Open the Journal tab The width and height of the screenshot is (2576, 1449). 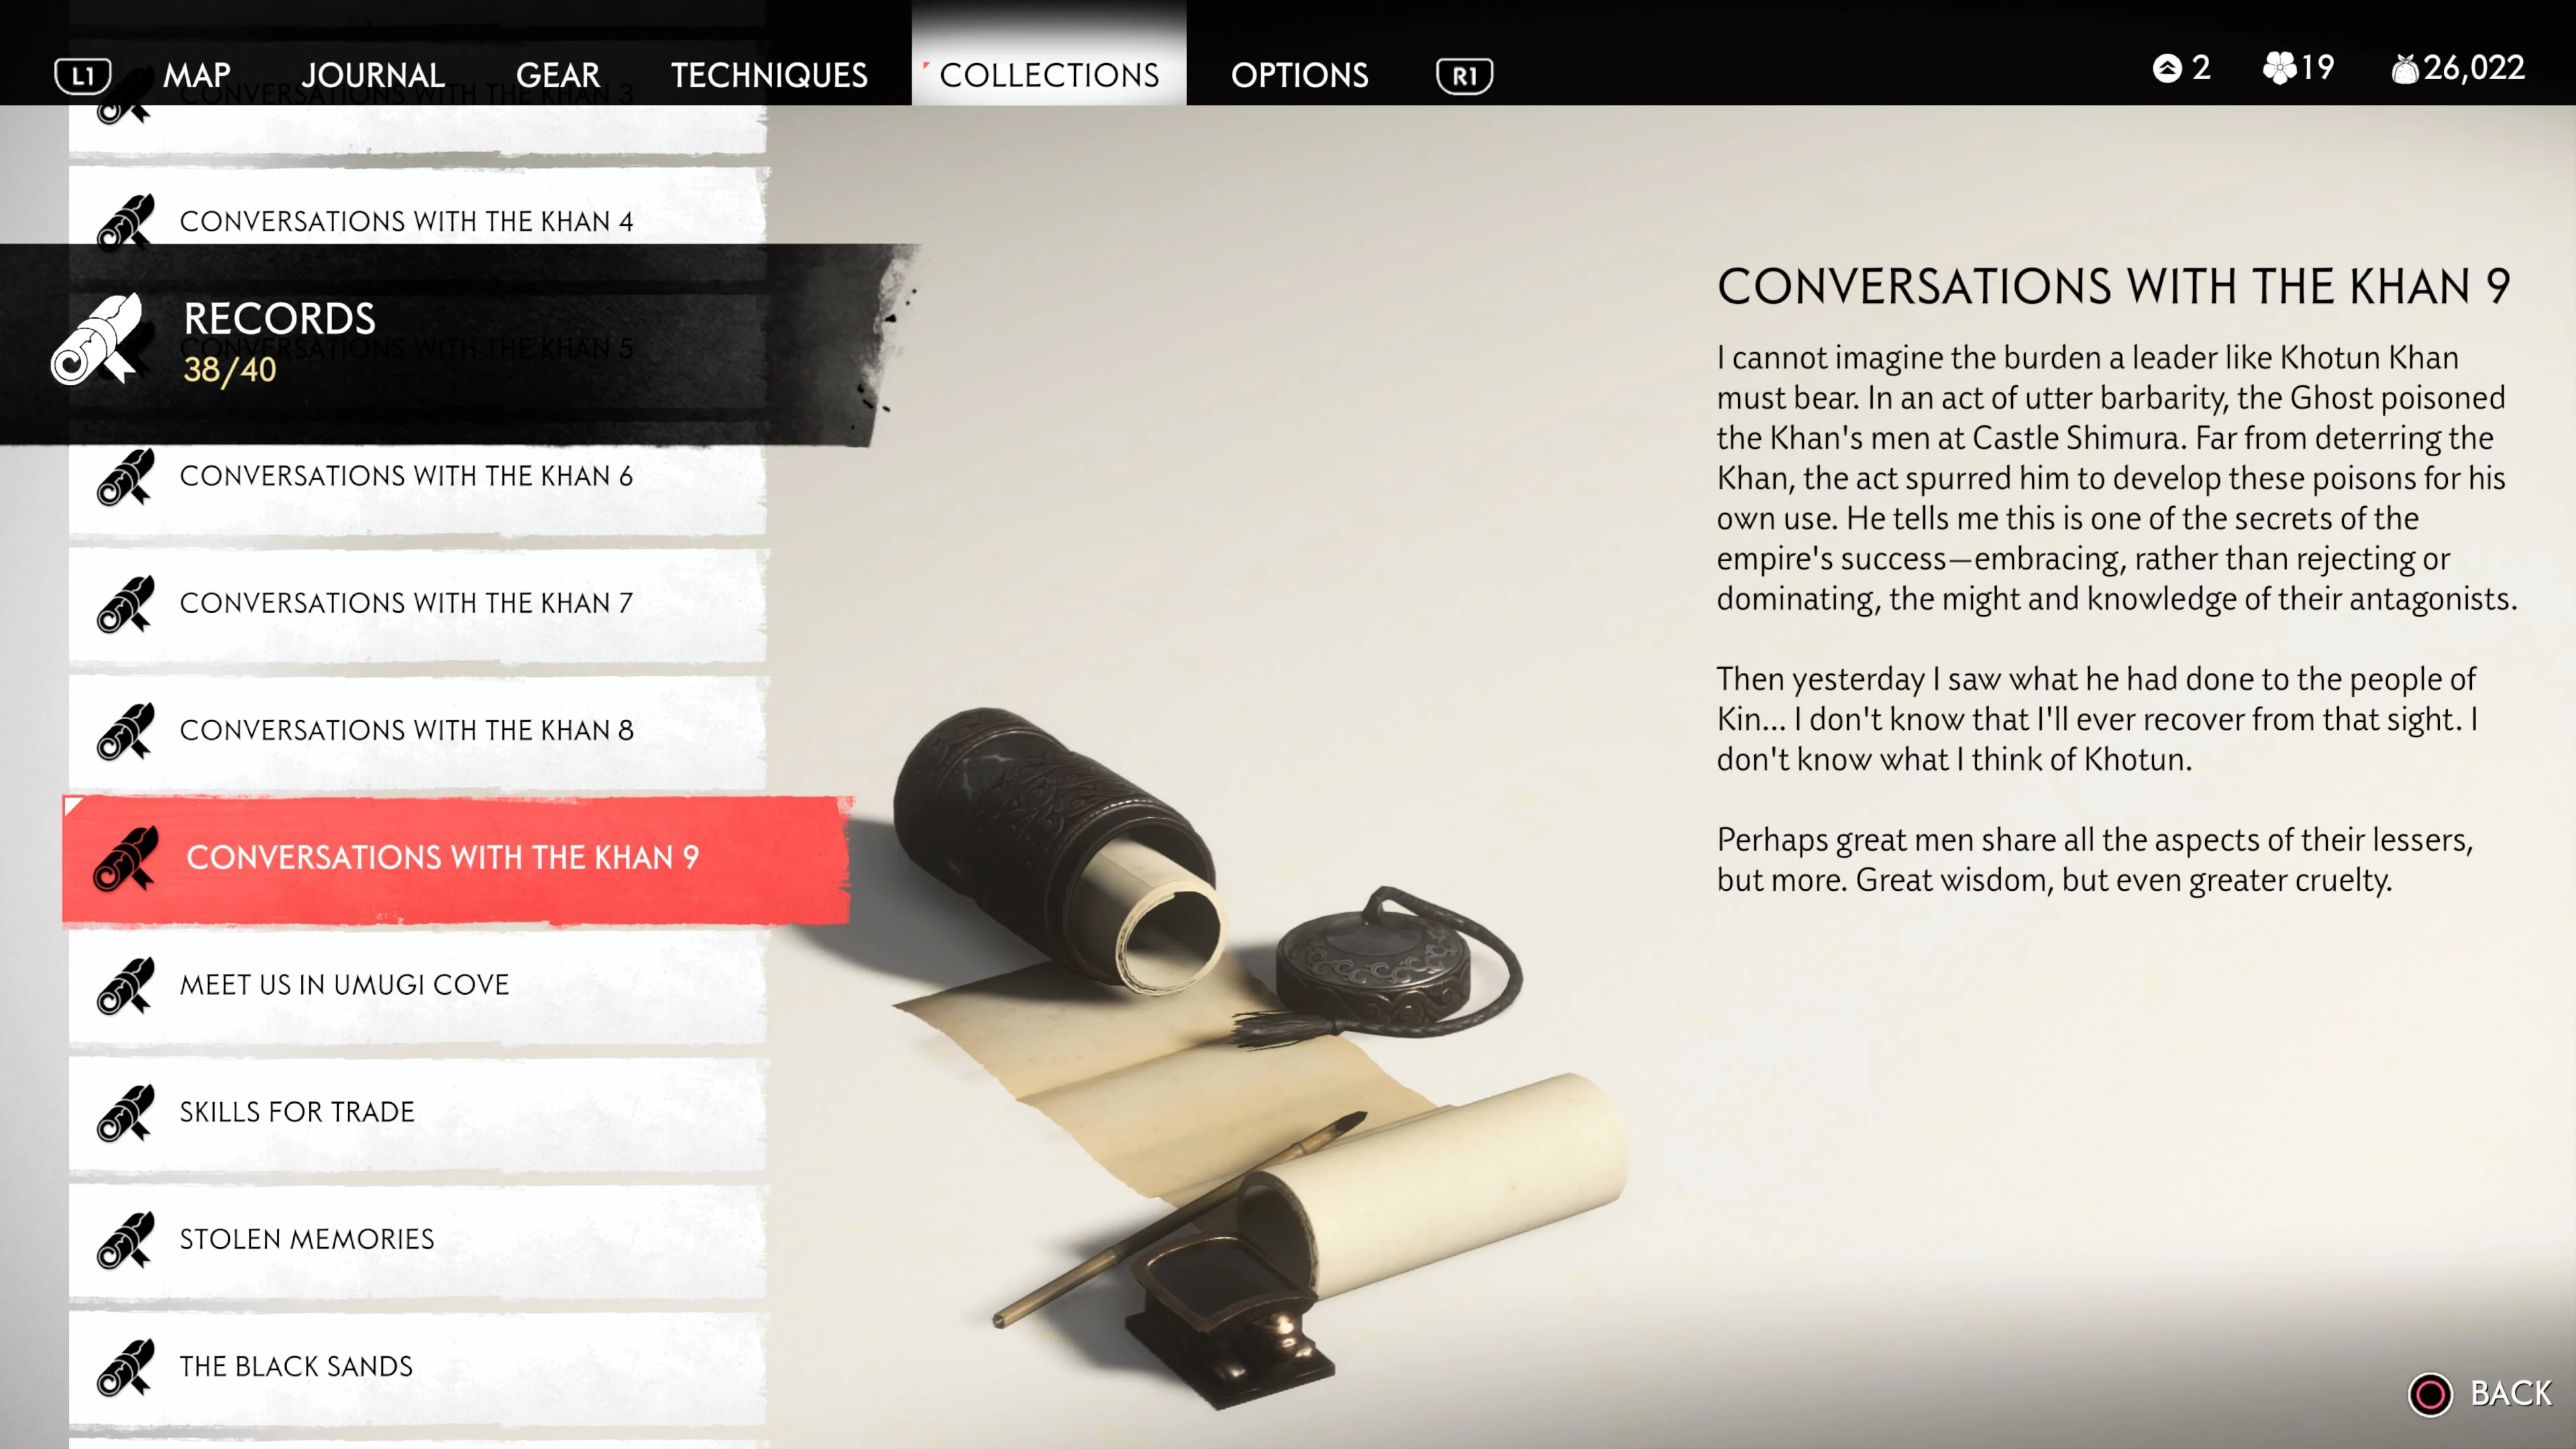(373, 76)
